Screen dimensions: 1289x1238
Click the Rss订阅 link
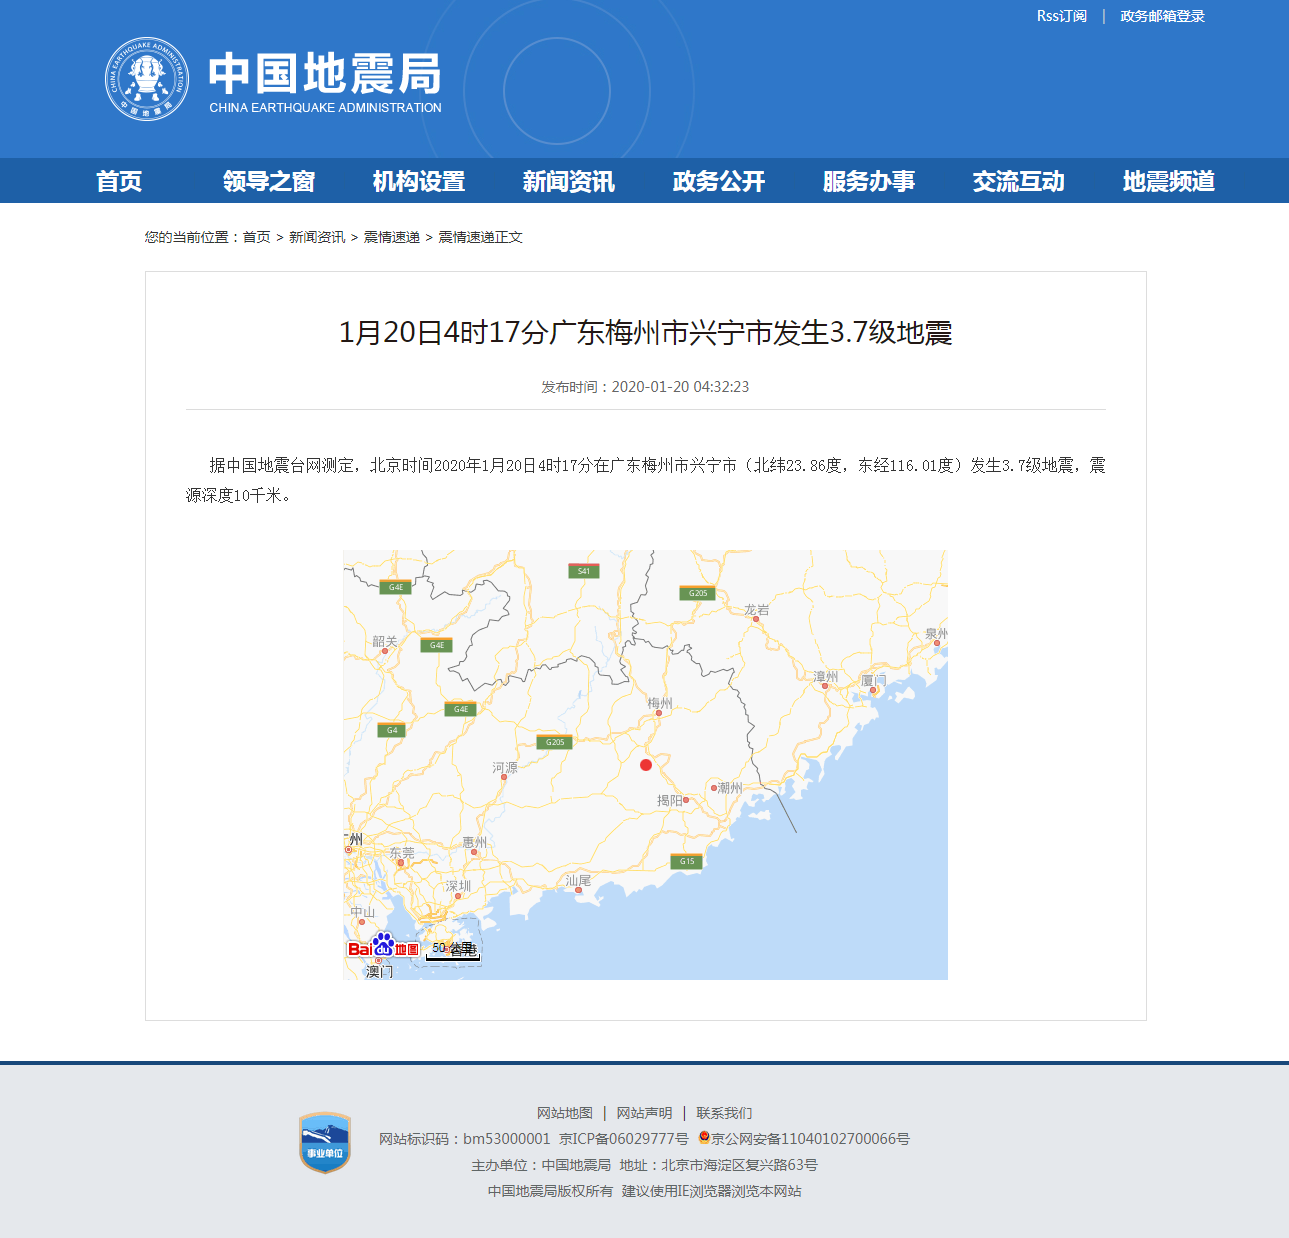point(1061,16)
